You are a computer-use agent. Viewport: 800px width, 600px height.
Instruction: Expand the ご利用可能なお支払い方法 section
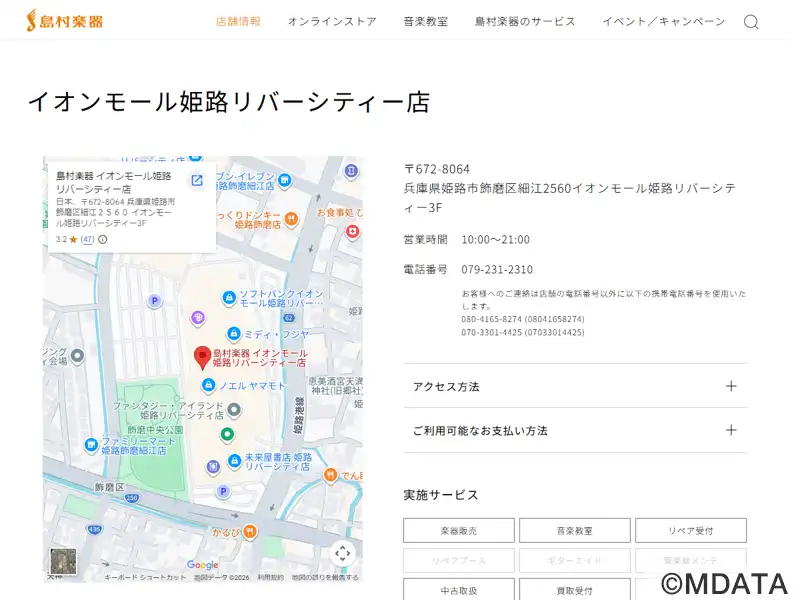click(x=575, y=431)
